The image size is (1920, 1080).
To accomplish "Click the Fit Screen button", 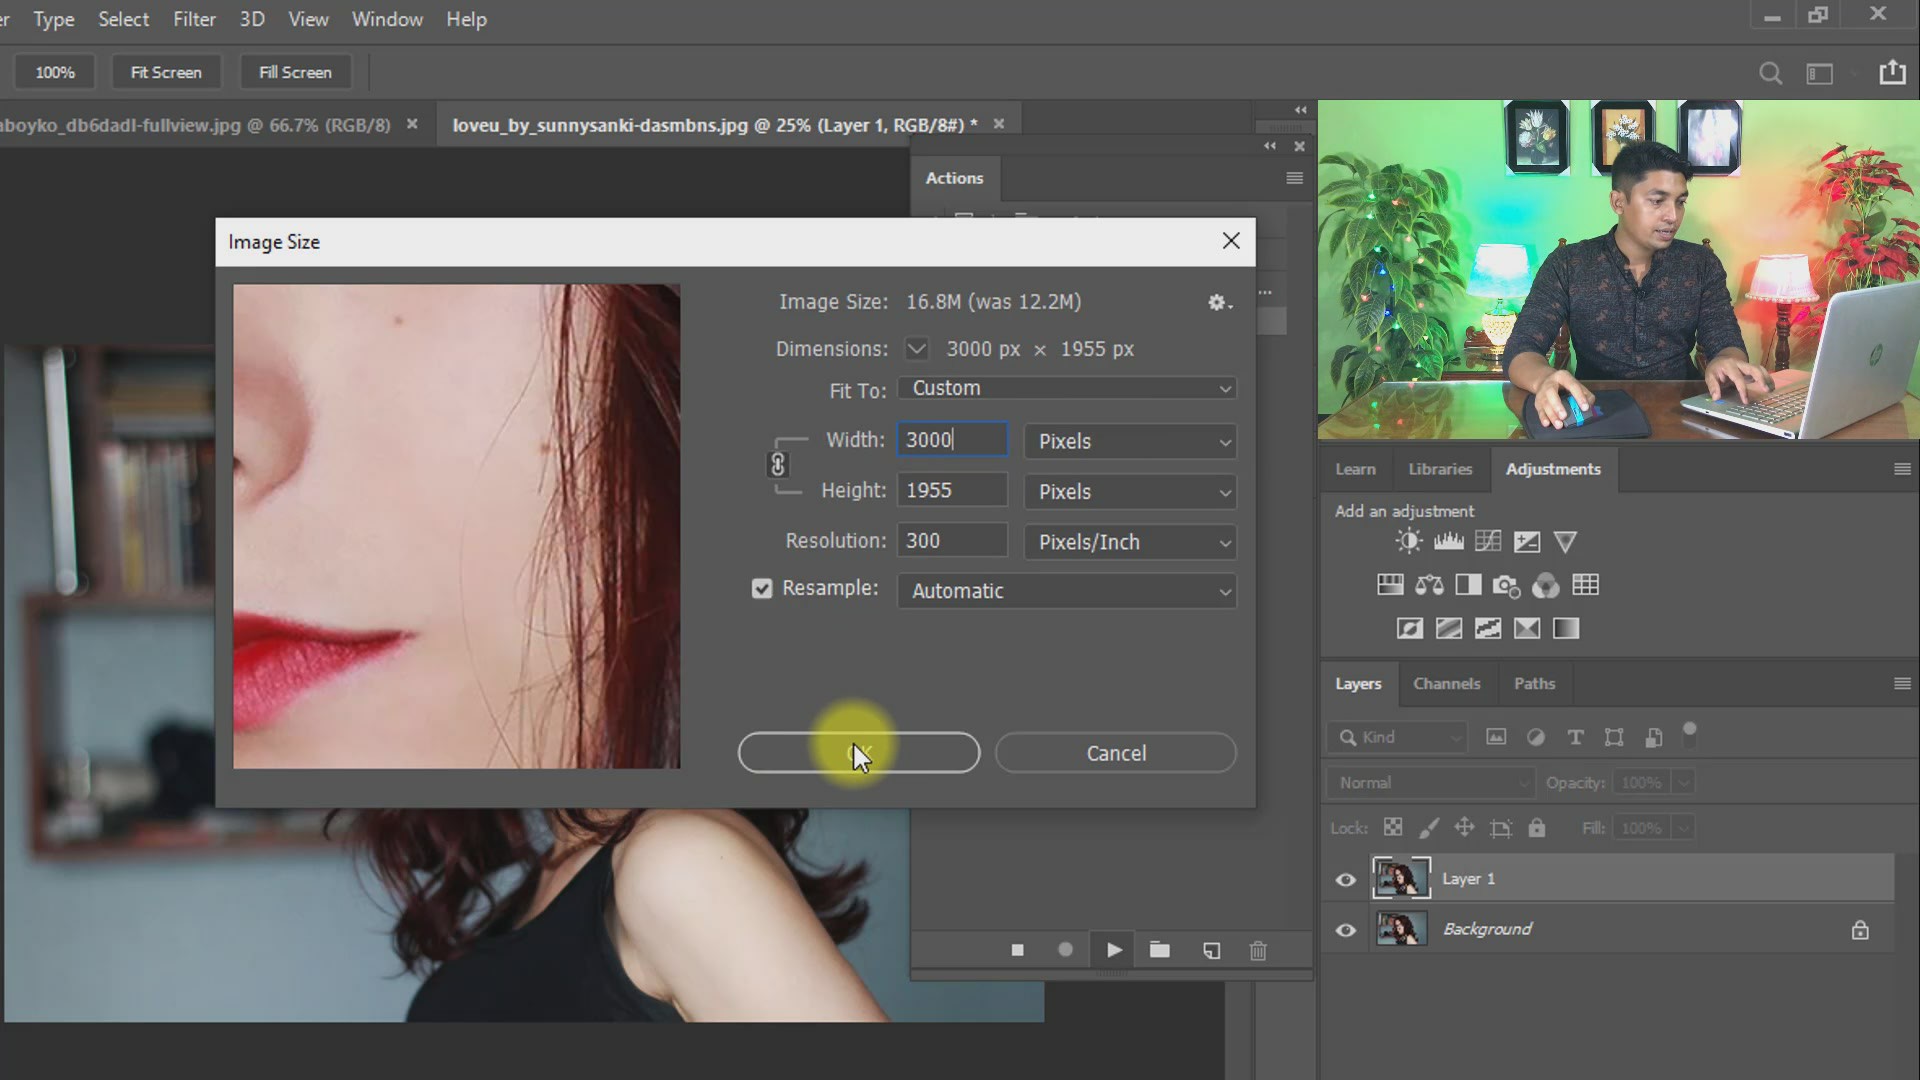I will [x=166, y=72].
